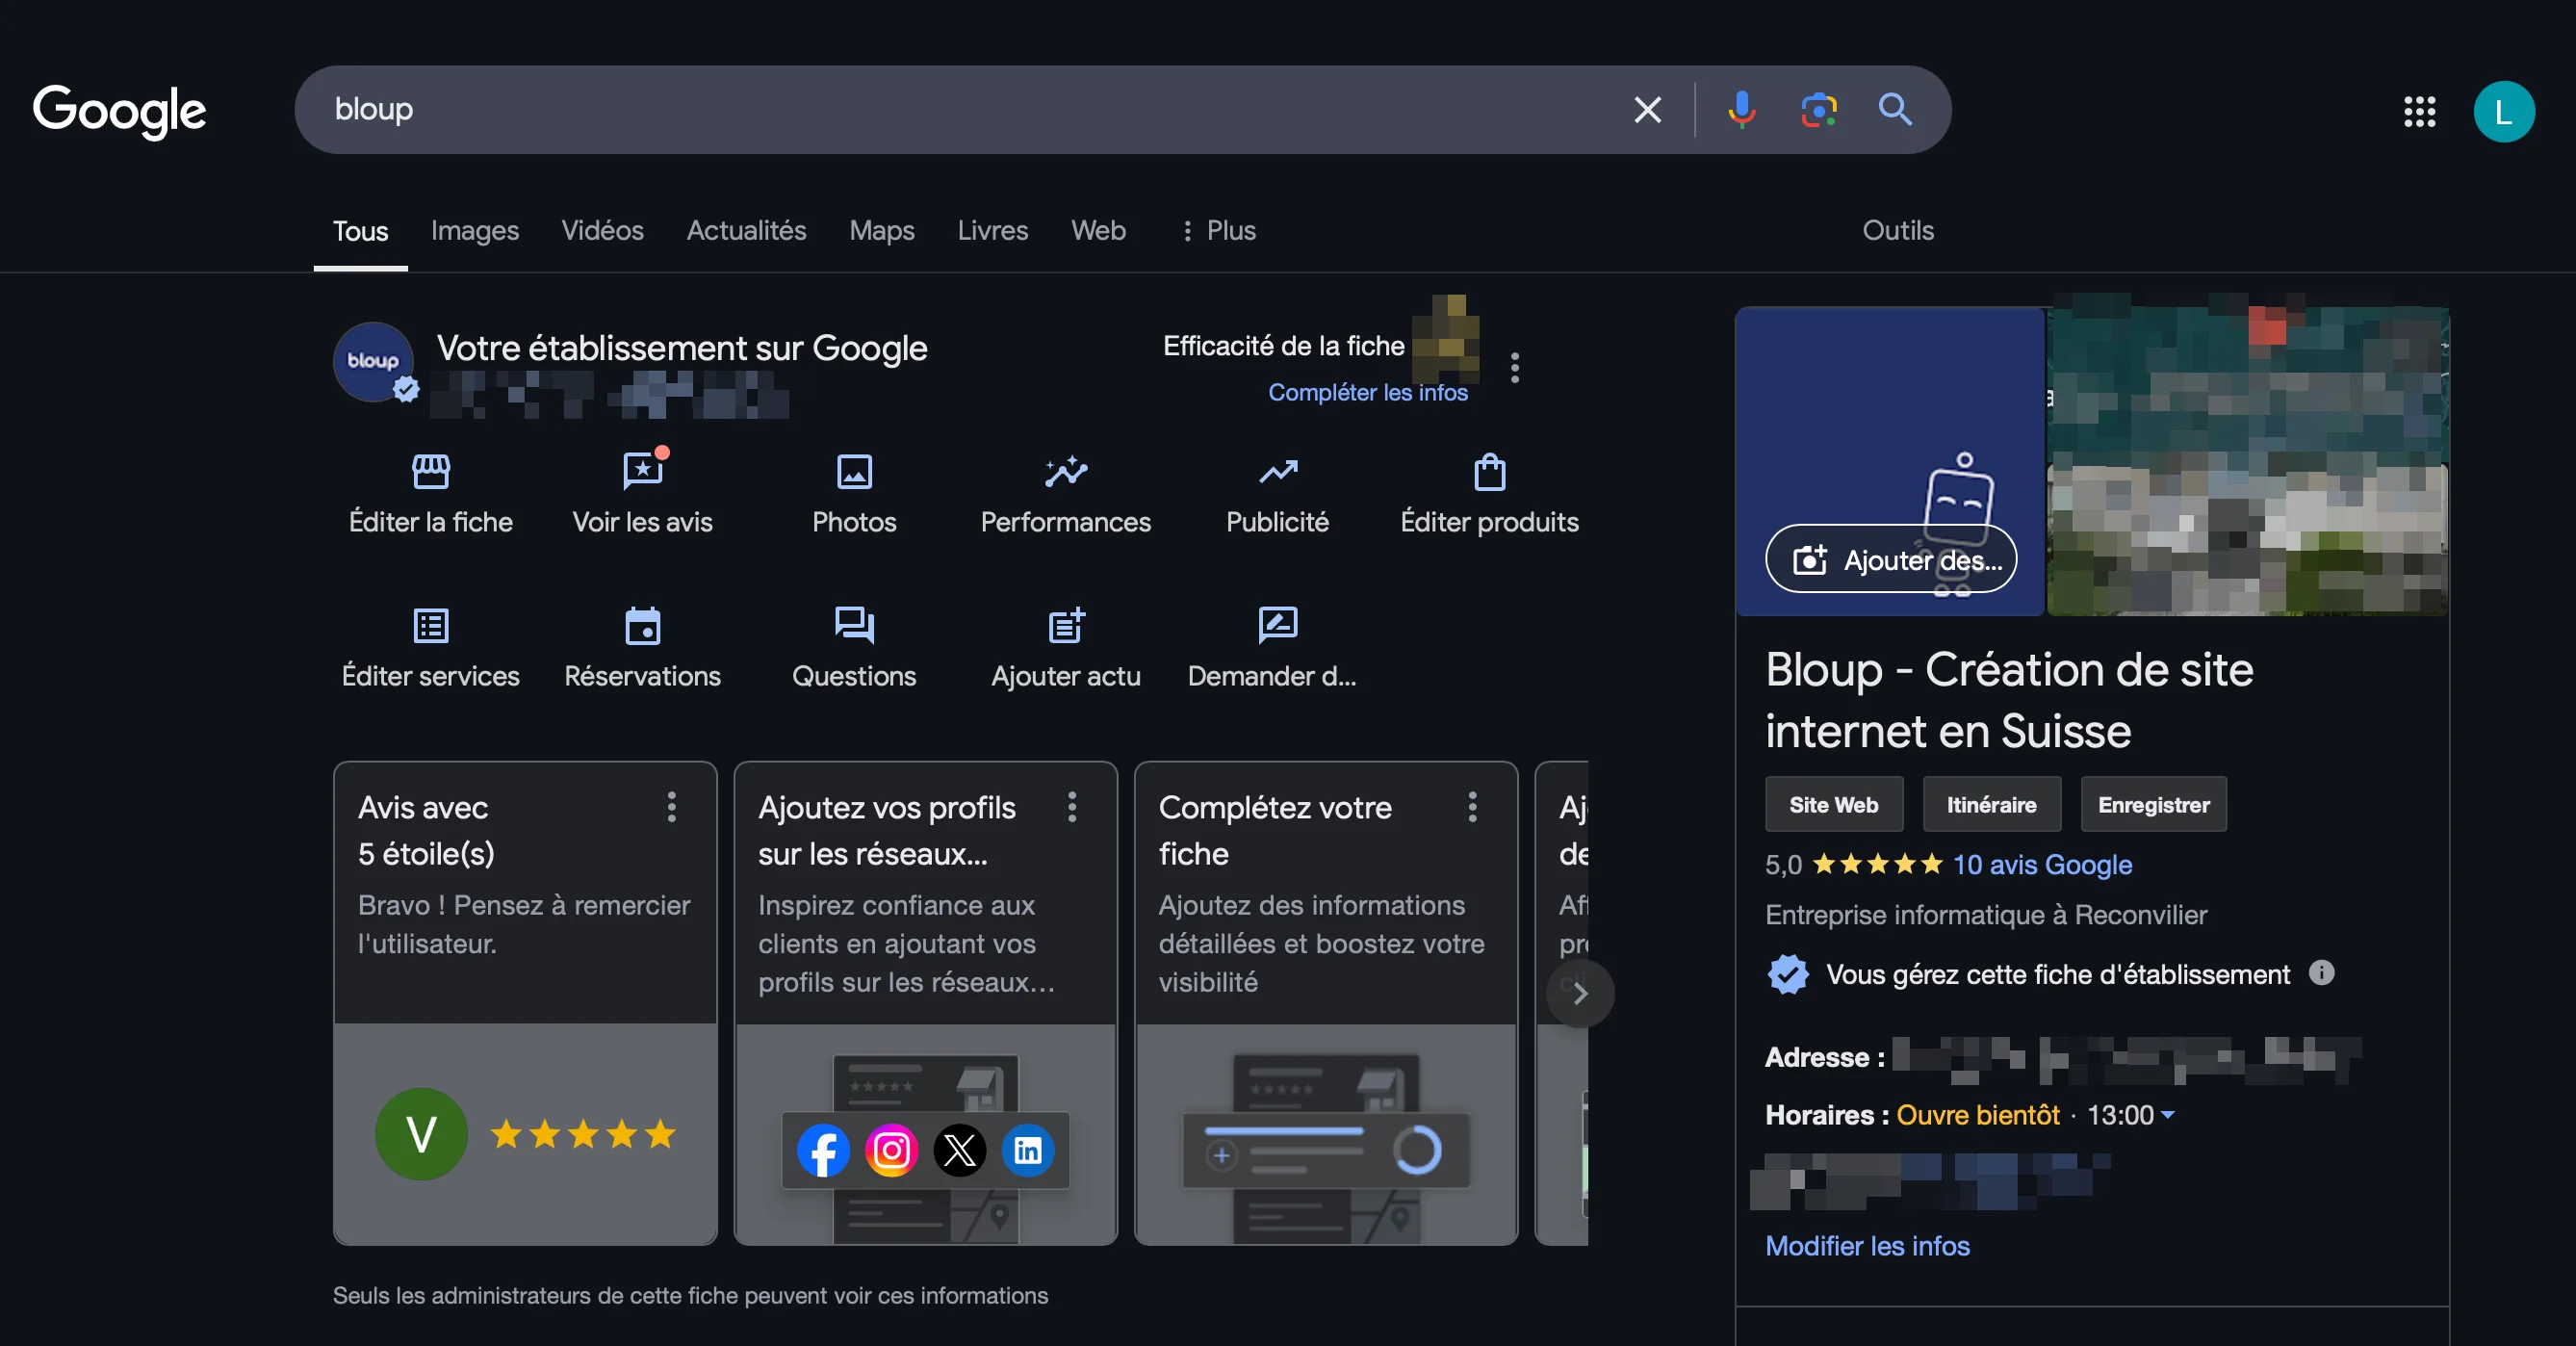Open the 10 avis Google link
This screenshot has width=2576, height=1346.
point(2042,864)
